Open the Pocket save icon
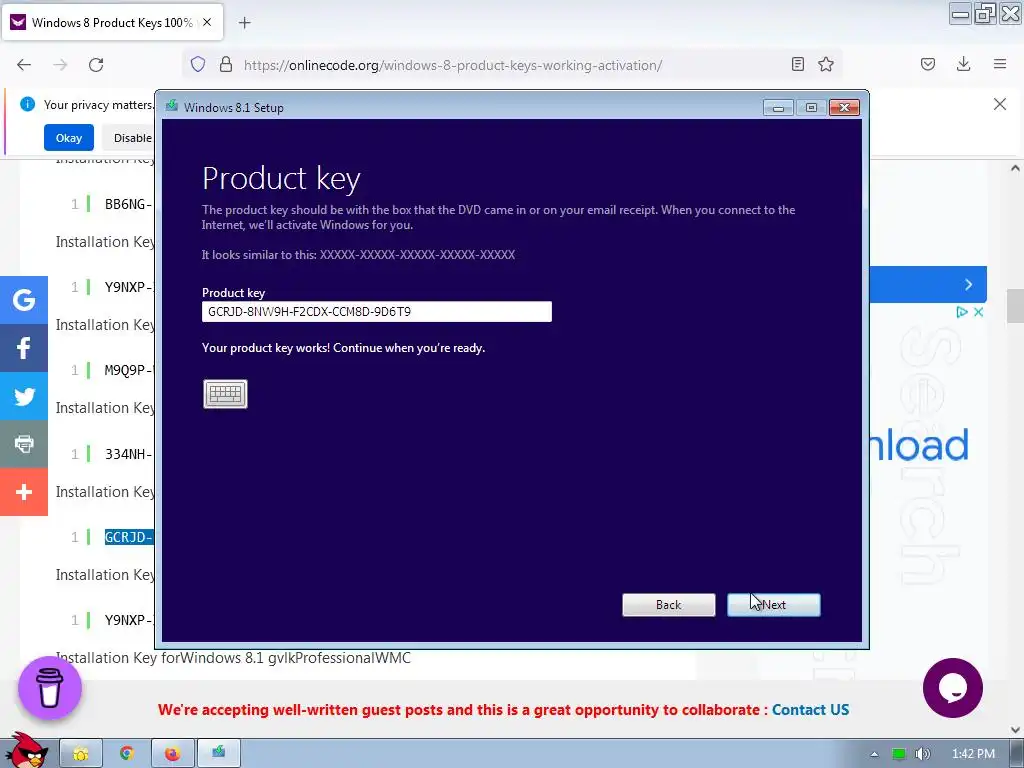Screen dimensions: 1024x768 [928, 64]
